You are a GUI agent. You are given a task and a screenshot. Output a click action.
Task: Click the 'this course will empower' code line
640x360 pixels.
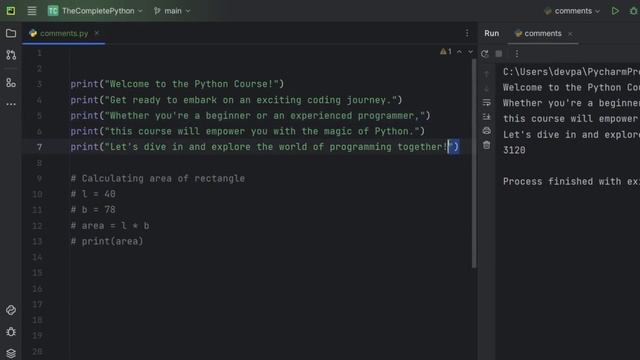247,131
